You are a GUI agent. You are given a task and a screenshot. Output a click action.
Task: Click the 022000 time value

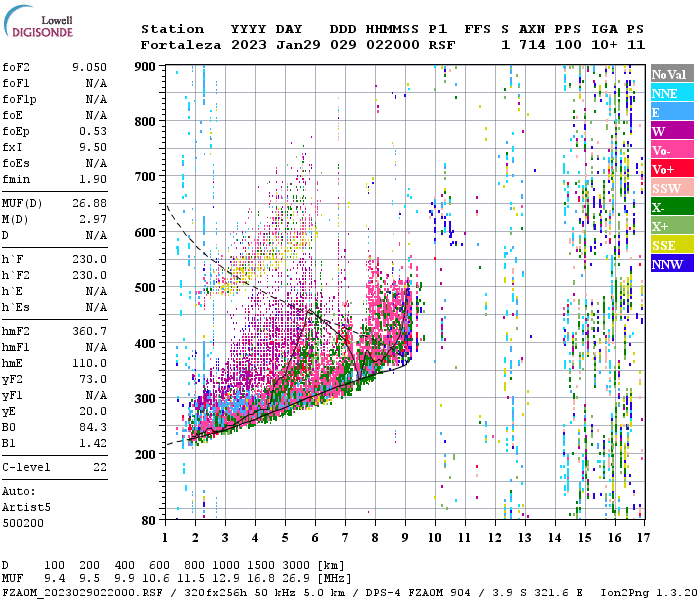click(392, 45)
